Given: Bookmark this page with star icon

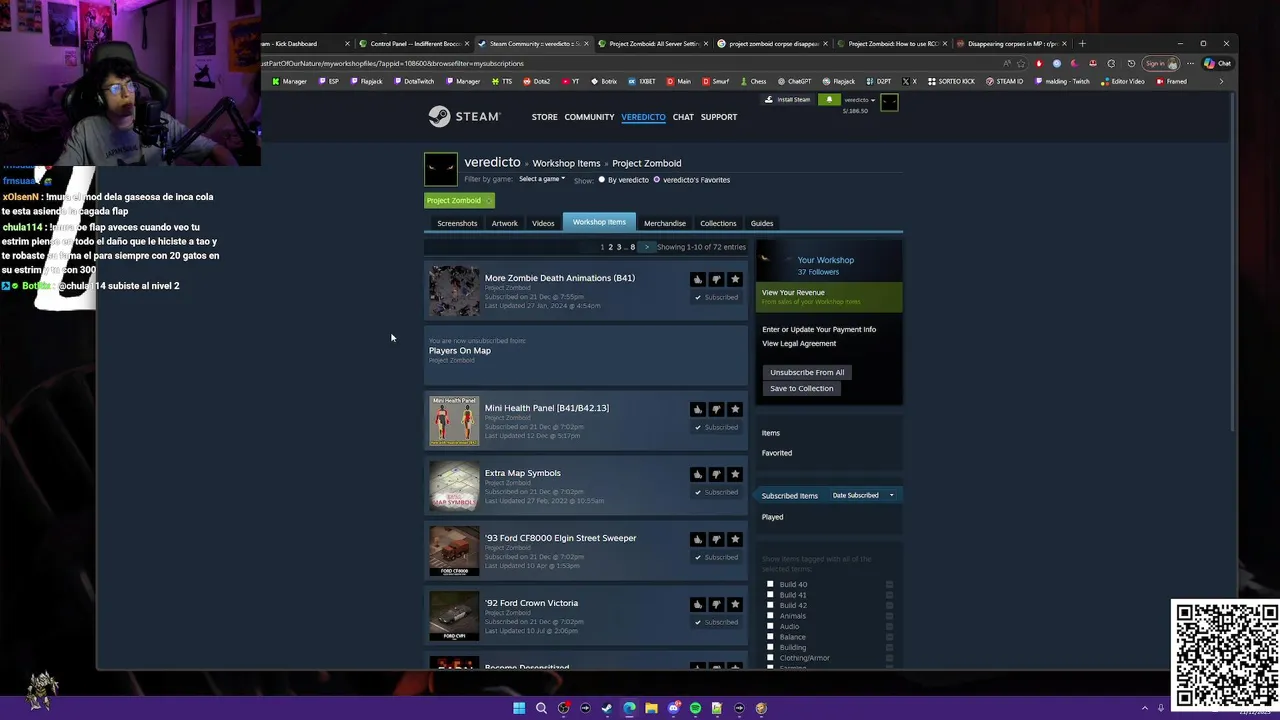Looking at the screenshot, I should 1021,63.
